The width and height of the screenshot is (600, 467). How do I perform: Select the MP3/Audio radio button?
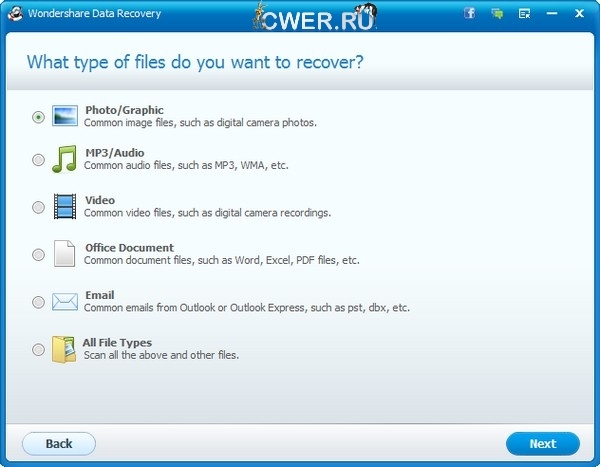pos(38,160)
